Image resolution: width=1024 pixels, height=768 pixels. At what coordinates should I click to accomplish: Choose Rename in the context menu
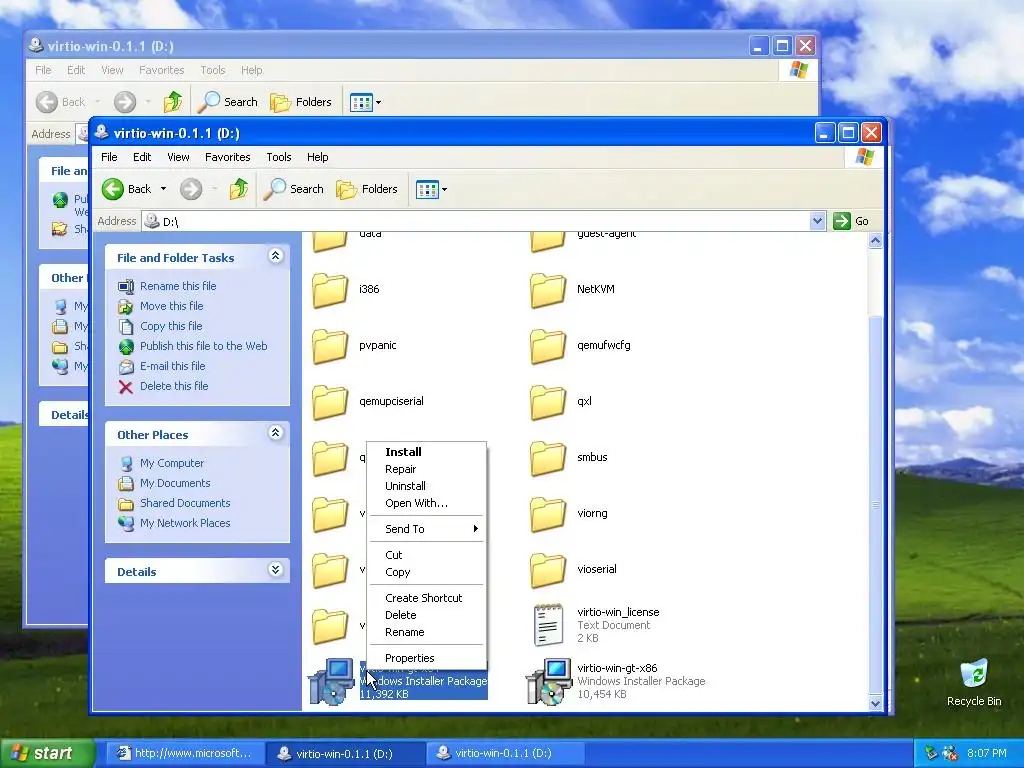click(426, 632)
